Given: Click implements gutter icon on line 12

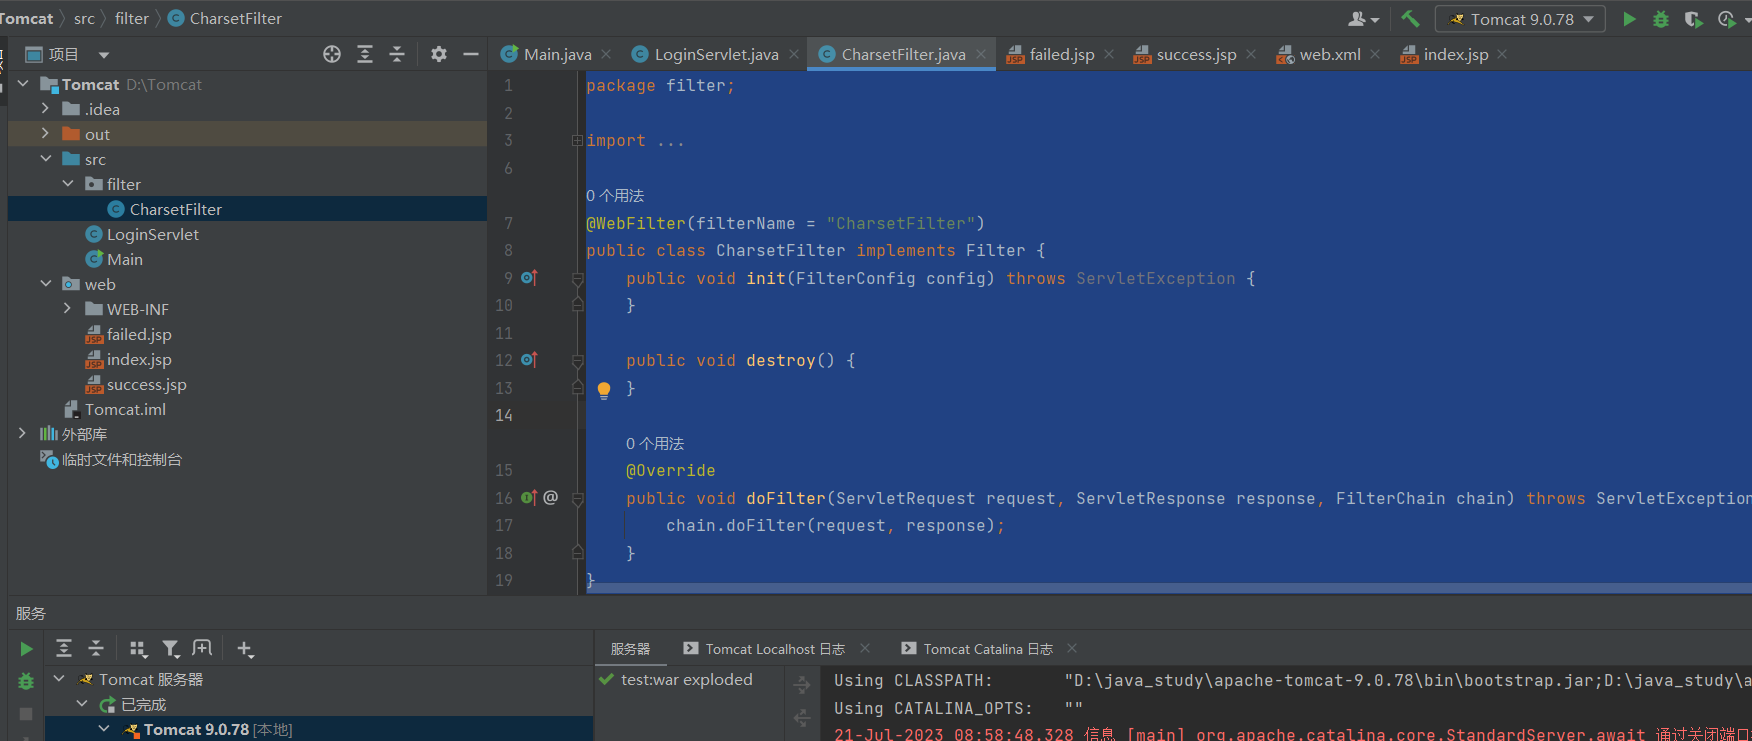Looking at the screenshot, I should [x=529, y=360].
